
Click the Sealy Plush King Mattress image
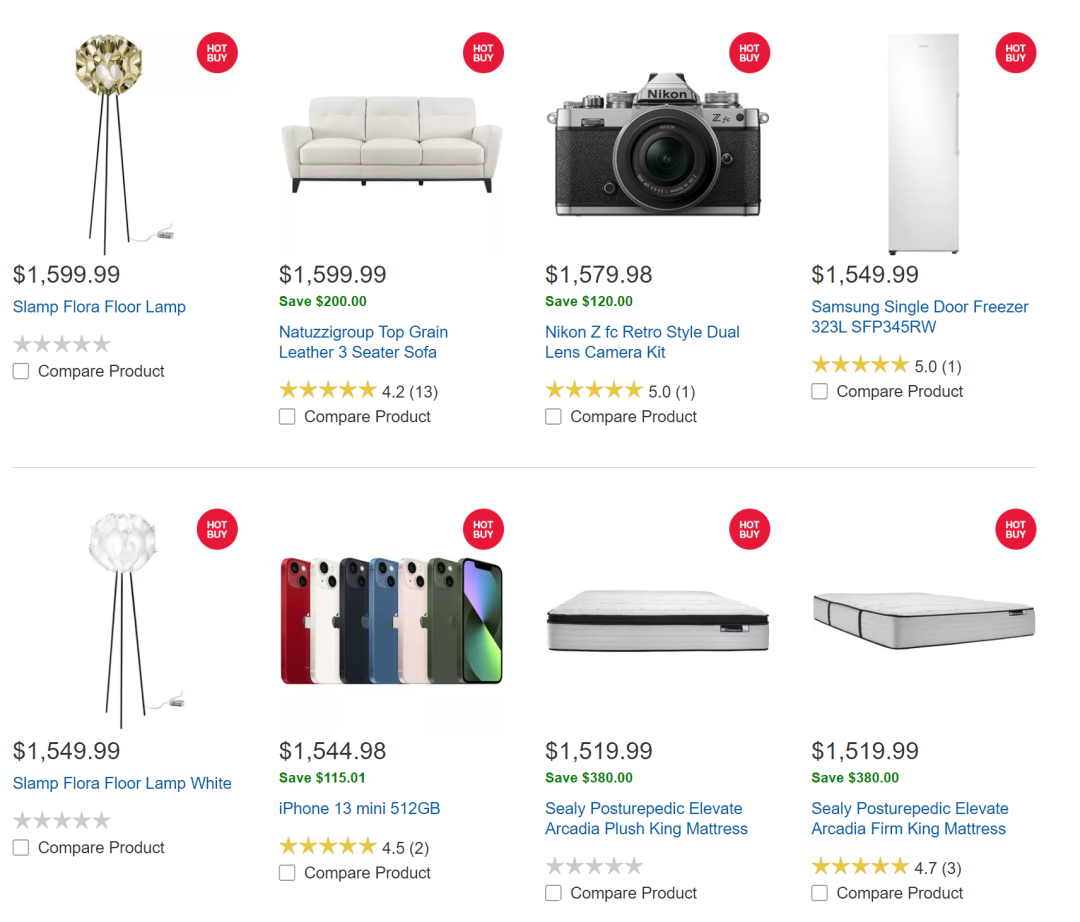point(658,620)
